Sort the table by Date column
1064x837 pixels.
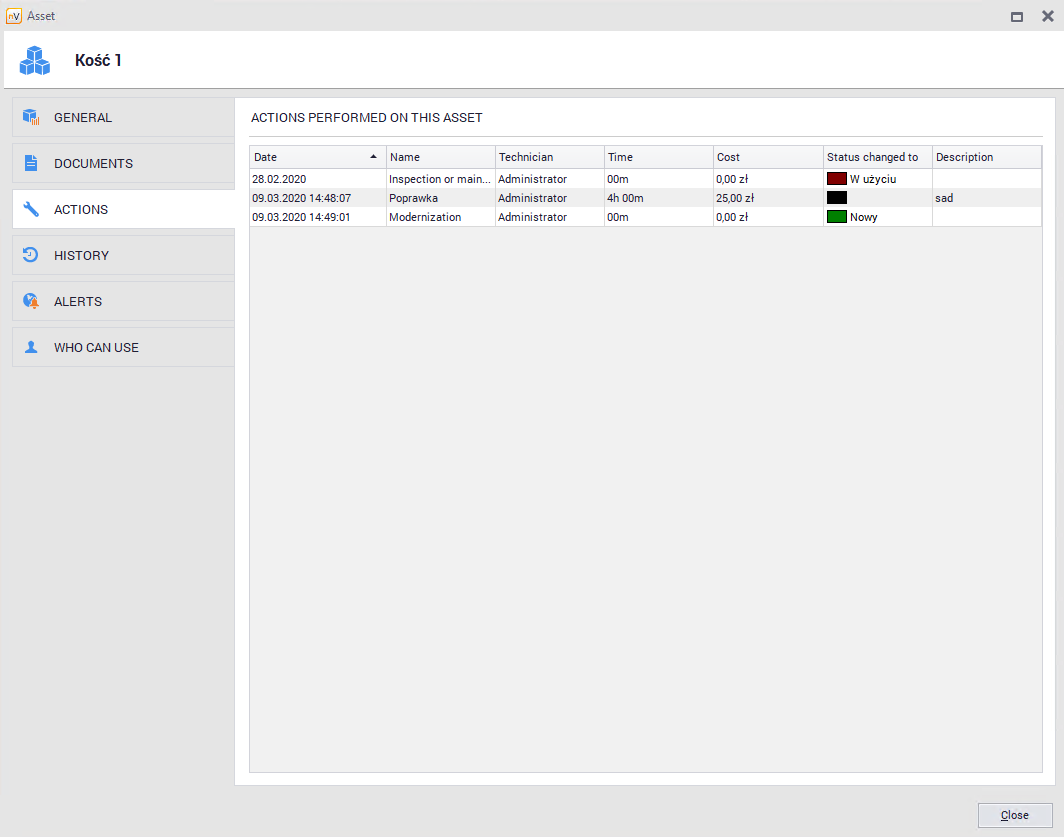[300, 157]
